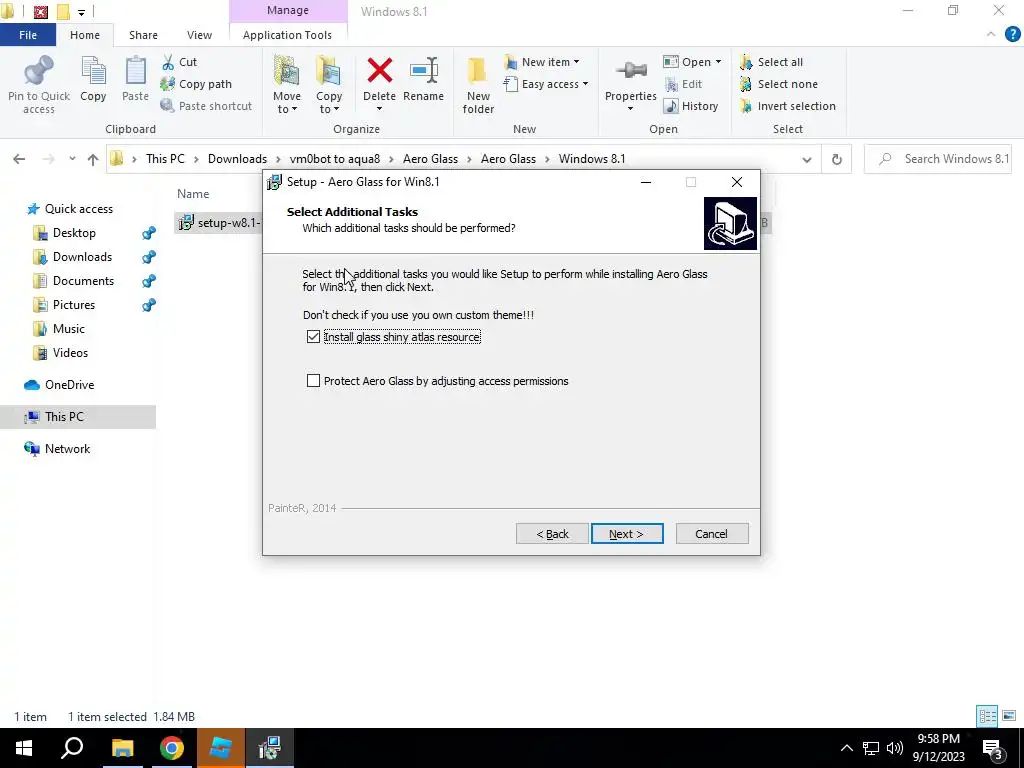The height and width of the screenshot is (768, 1024).
Task: Open recent locations dropdown arrow
Action: [72, 159]
